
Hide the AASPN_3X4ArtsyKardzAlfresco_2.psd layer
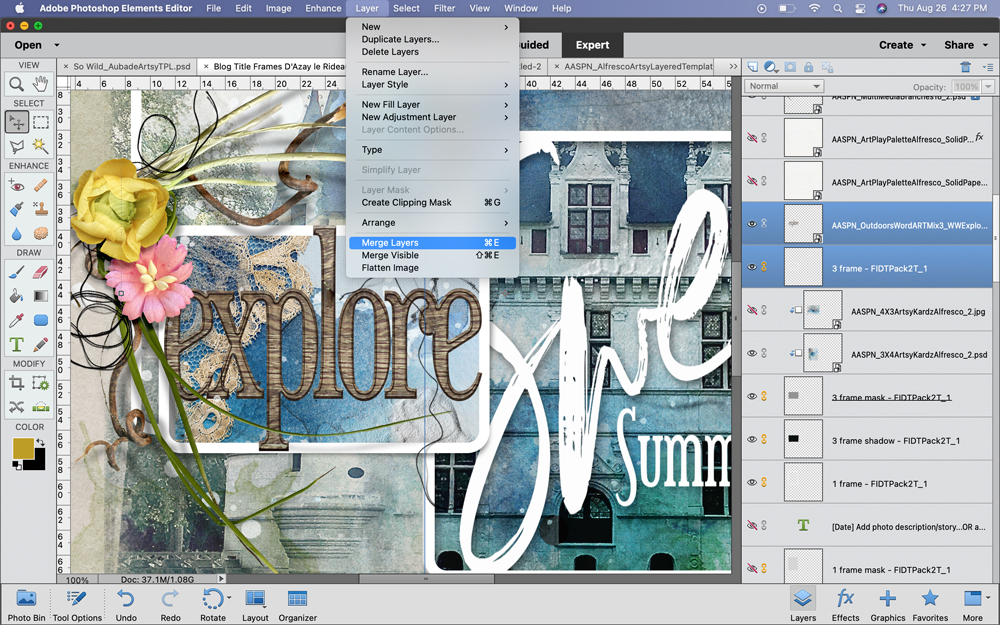752,353
